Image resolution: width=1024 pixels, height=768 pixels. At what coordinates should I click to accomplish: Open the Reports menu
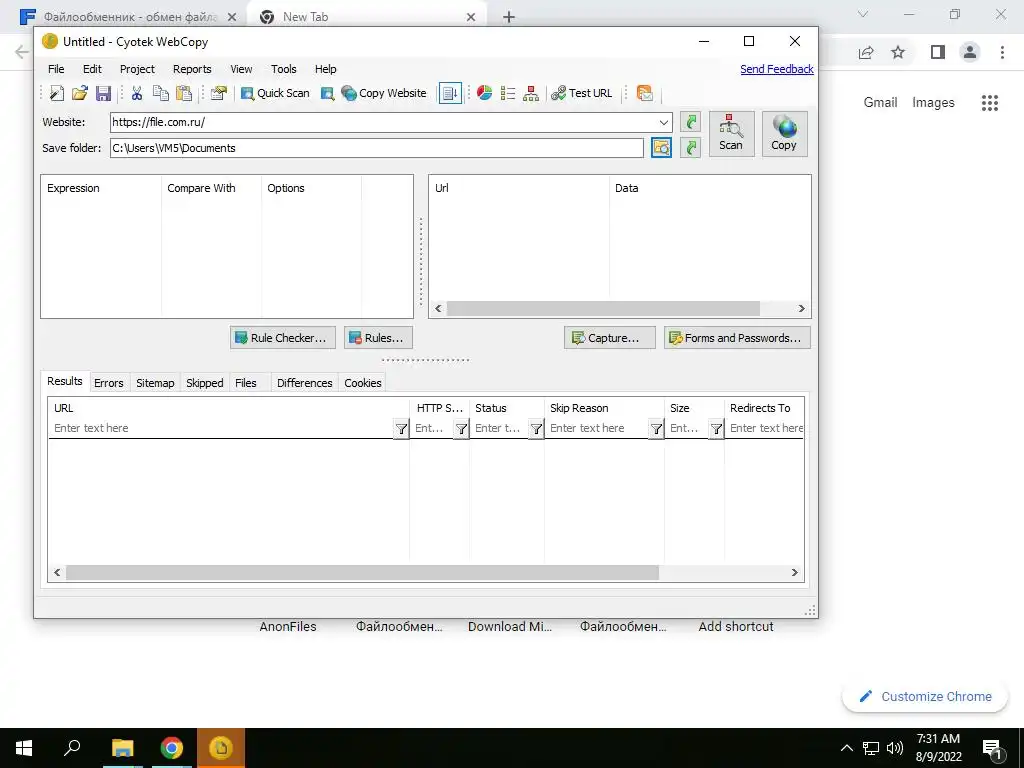(192, 69)
